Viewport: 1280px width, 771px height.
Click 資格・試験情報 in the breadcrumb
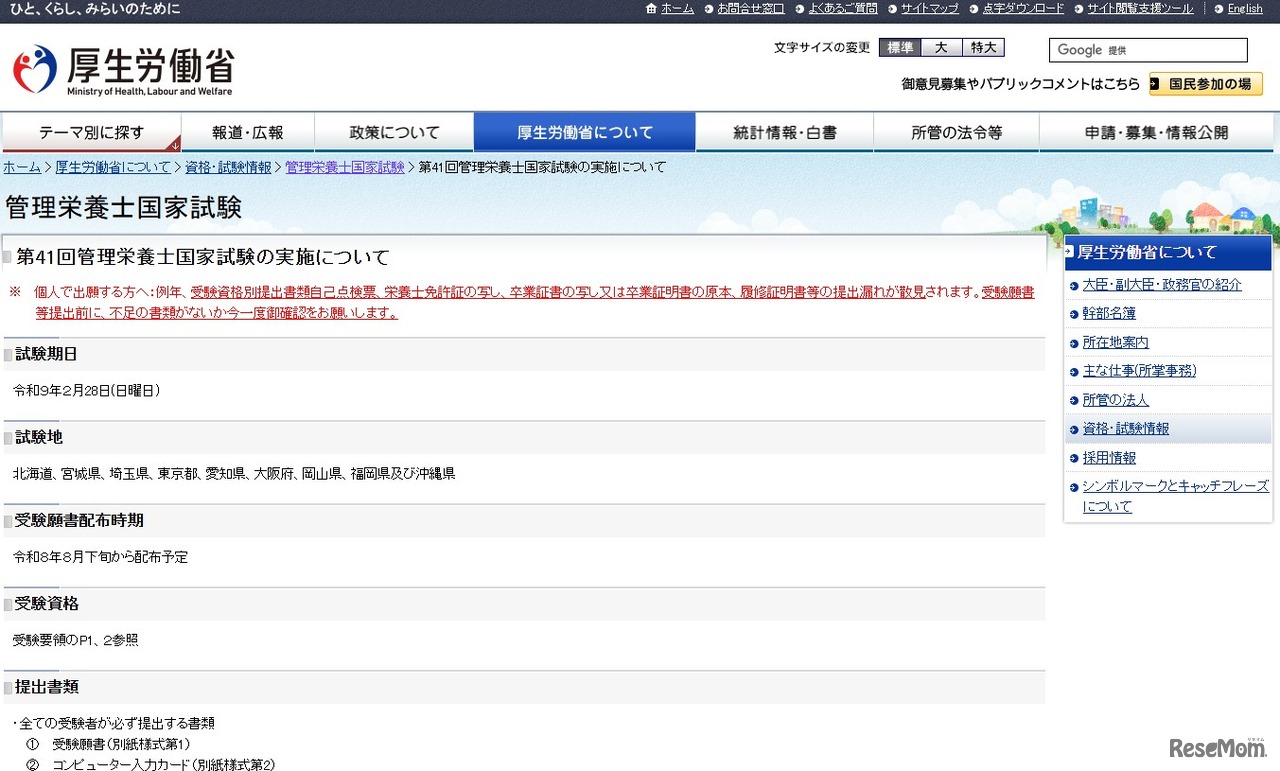click(228, 167)
